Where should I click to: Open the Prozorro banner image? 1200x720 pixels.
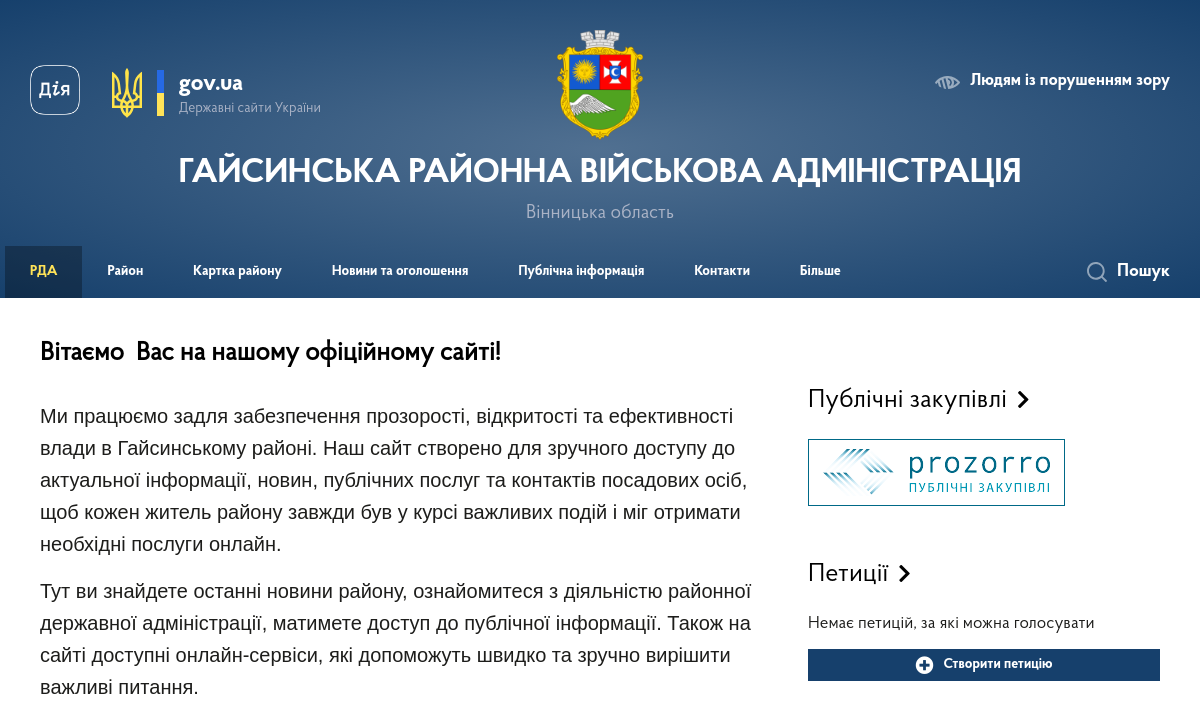936,472
